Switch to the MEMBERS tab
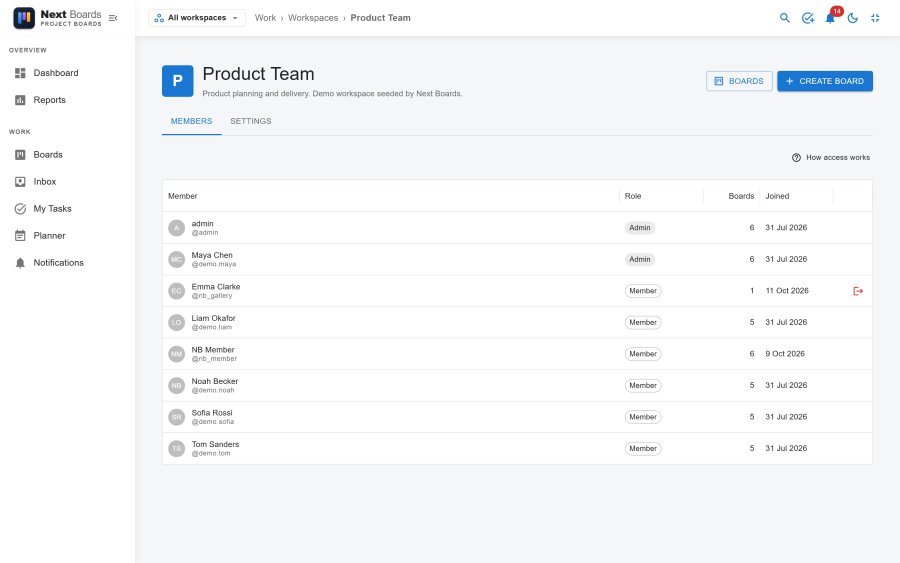This screenshot has width=900, height=563. point(191,121)
